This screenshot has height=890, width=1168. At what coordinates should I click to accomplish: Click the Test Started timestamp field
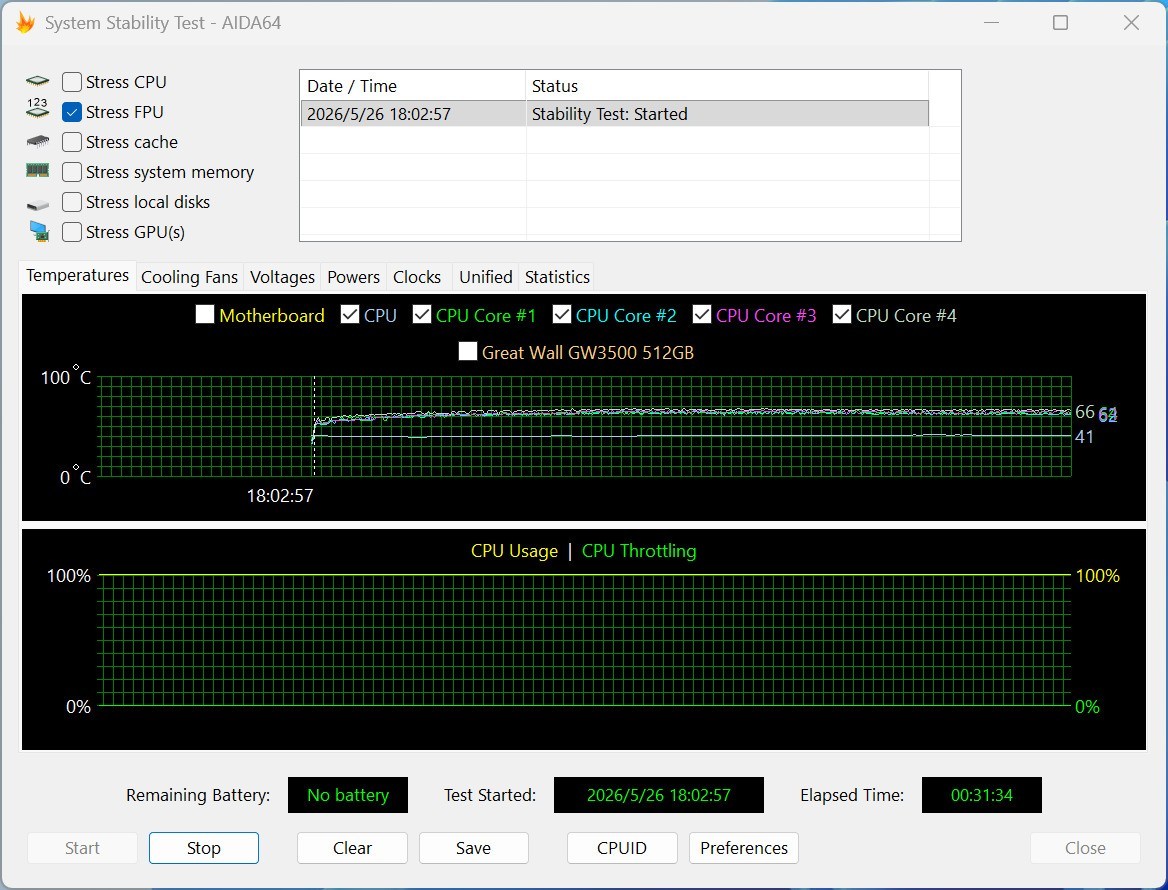[658, 795]
